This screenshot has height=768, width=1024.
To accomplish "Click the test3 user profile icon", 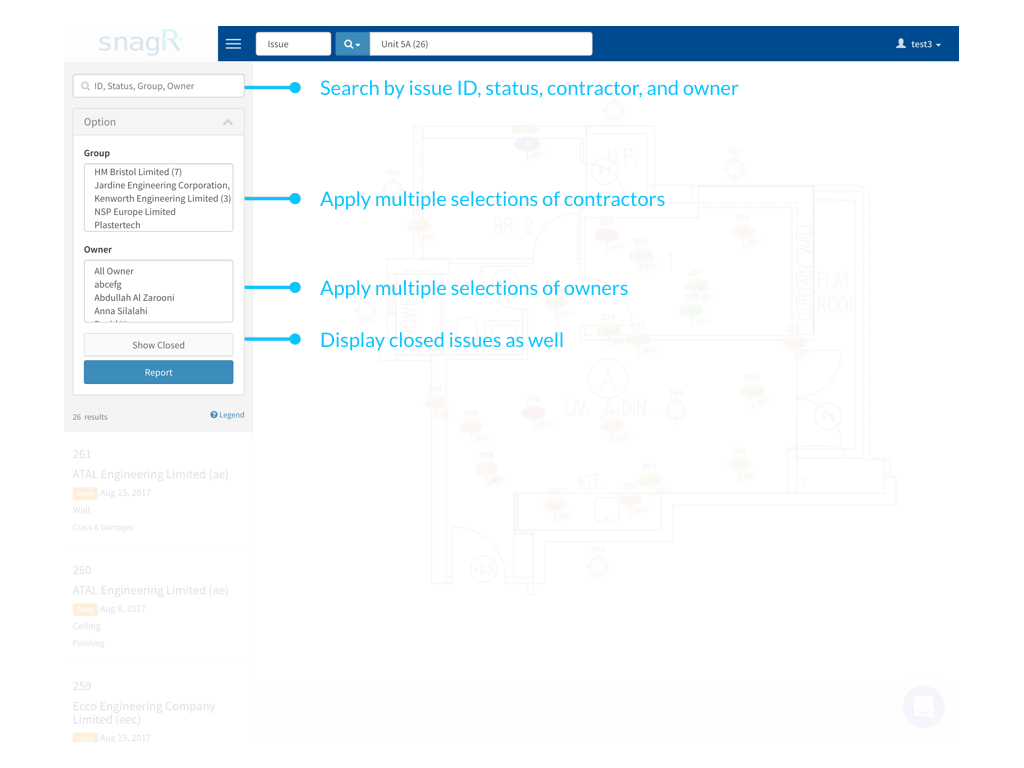I will [x=901, y=43].
